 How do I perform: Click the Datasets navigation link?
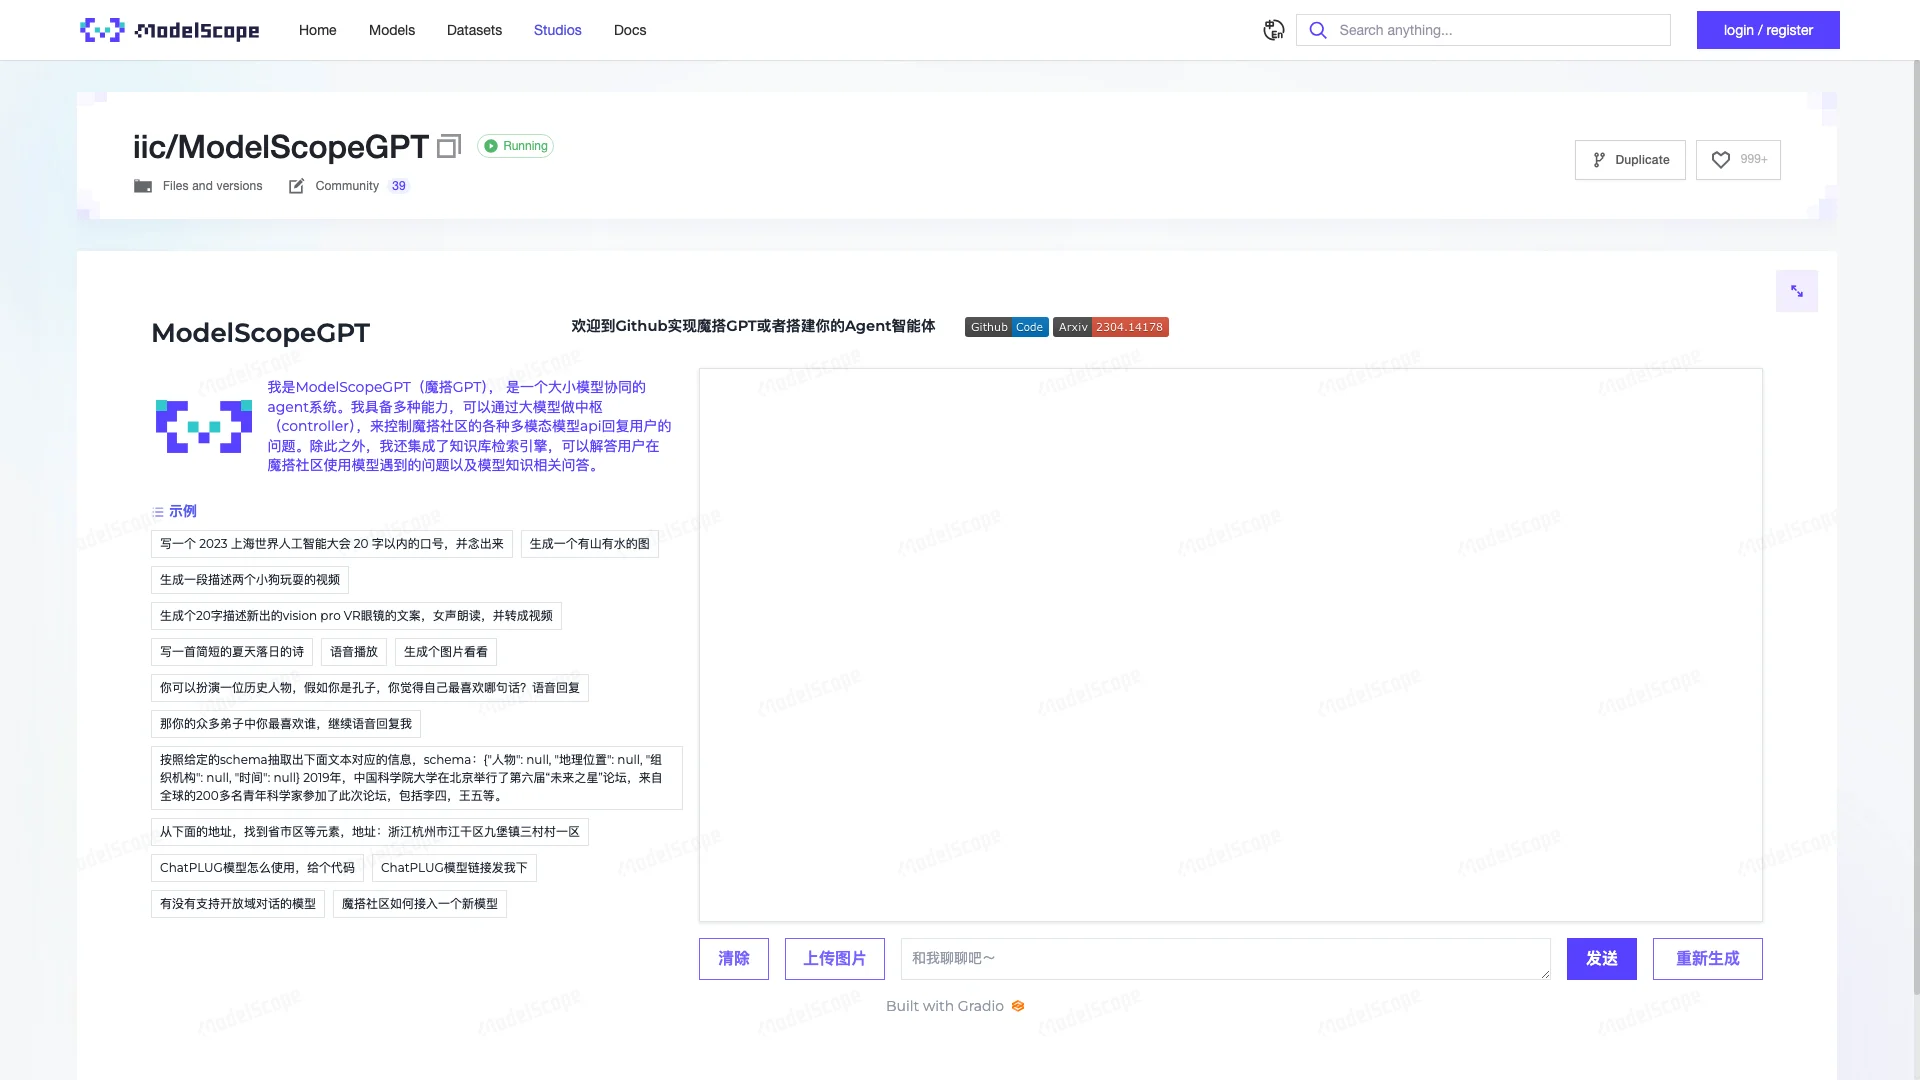coord(473,29)
